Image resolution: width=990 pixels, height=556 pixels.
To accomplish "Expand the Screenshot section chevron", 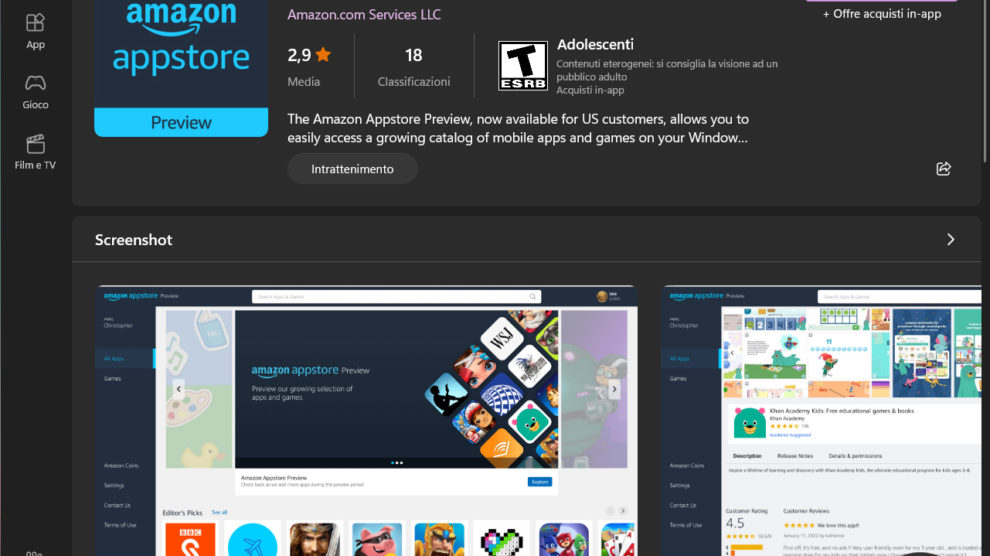I will (x=950, y=240).
